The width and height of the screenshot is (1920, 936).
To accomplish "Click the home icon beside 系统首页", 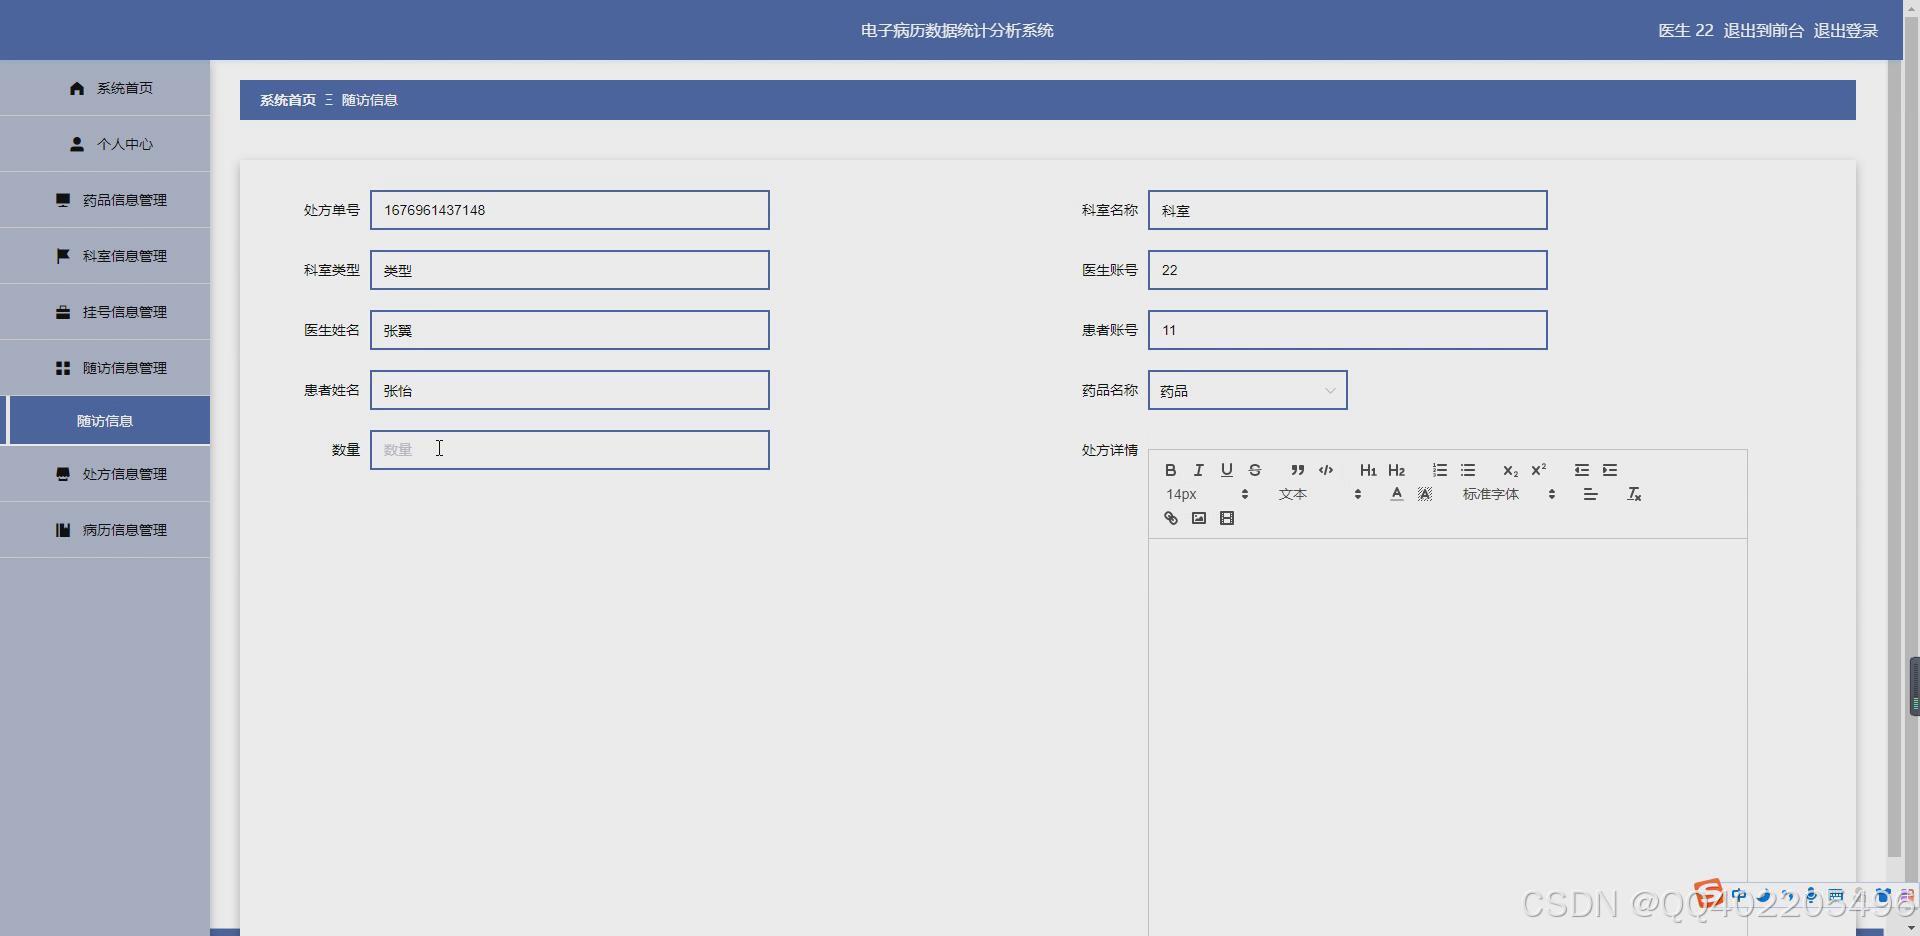I will [77, 88].
